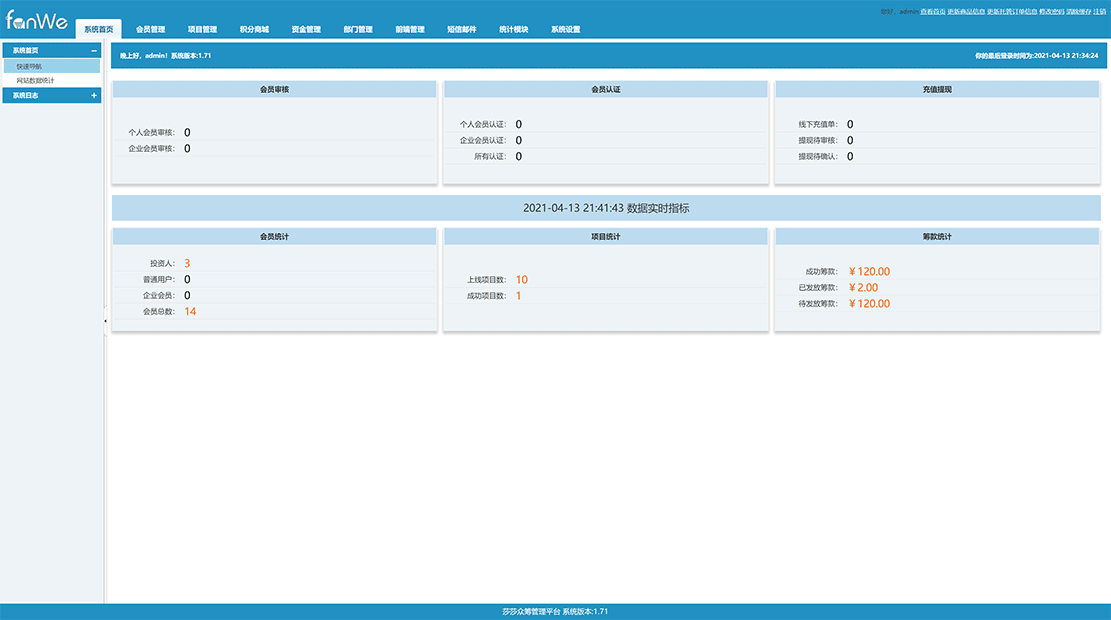Click the 清除缓存 link
1111x620 pixels.
[x=1078, y=11]
